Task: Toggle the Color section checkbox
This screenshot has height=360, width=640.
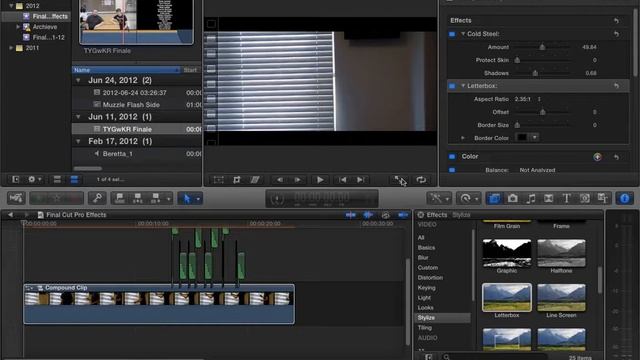Action: coord(452,157)
